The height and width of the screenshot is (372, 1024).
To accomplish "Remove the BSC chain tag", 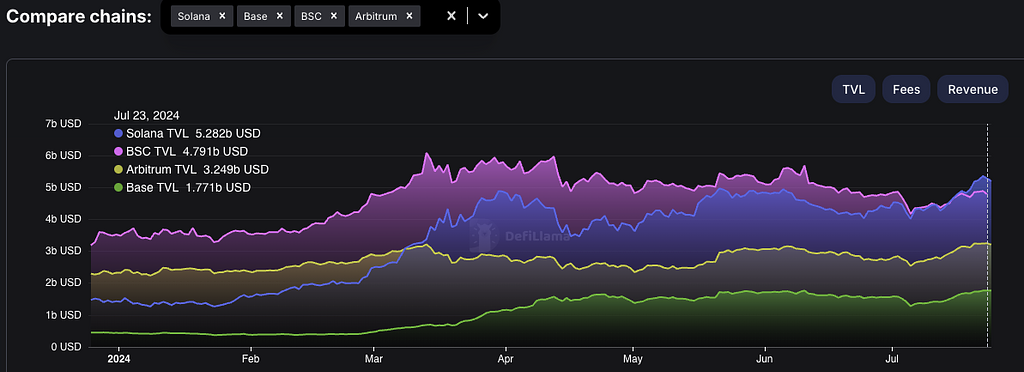I will (x=334, y=16).
